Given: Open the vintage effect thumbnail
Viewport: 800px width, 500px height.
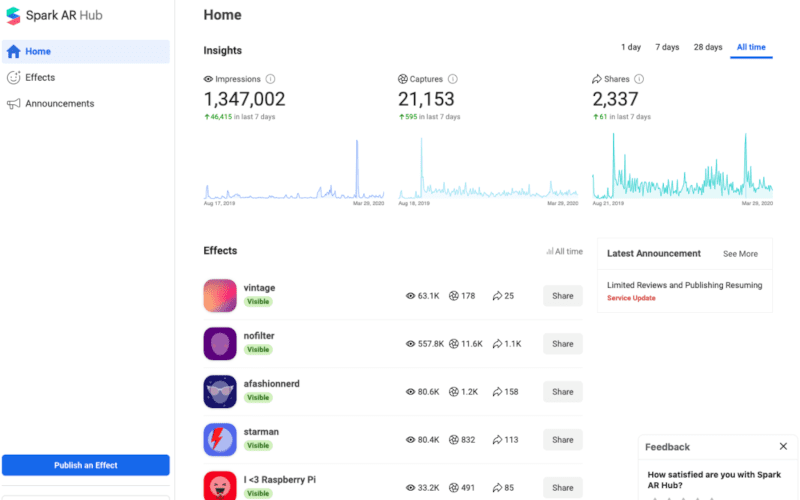Looking at the screenshot, I should 220,295.
